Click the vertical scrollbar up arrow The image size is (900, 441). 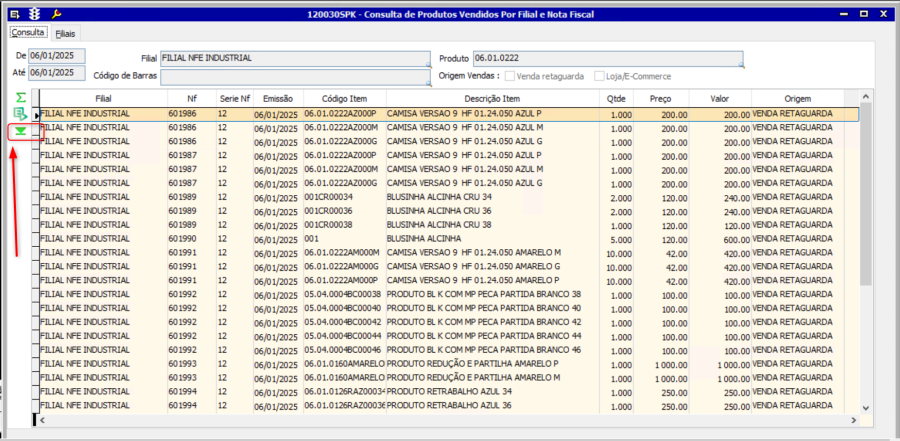coord(867,96)
